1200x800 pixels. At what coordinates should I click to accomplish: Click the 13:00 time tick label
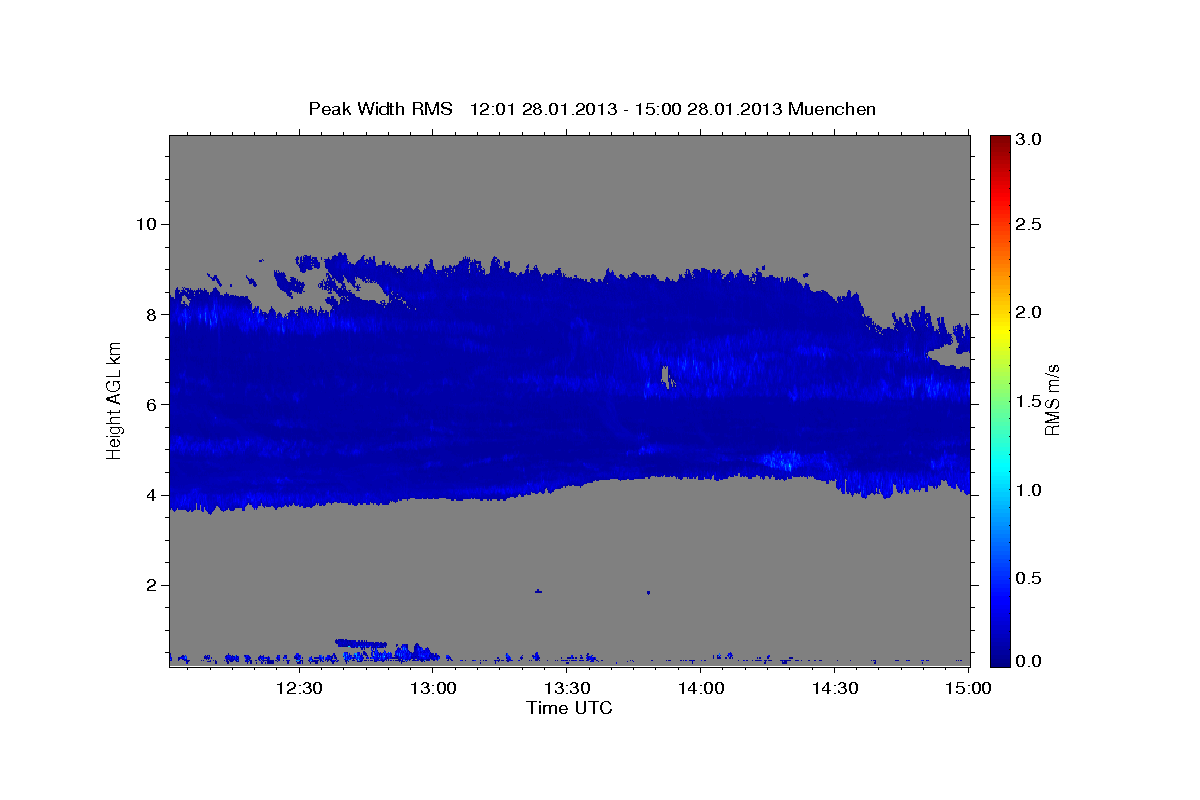click(x=434, y=688)
